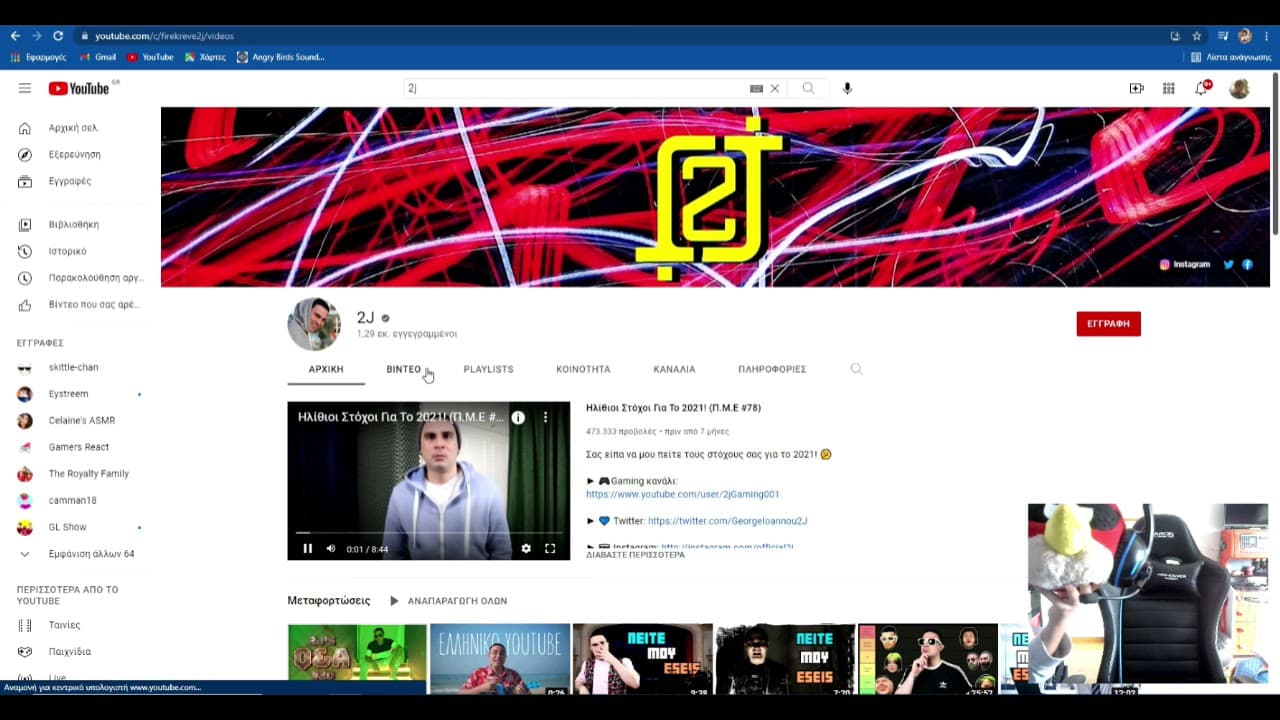The image size is (1280, 720).
Task: Go to Αρχική σελ. in sidebar
Action: coord(72,128)
